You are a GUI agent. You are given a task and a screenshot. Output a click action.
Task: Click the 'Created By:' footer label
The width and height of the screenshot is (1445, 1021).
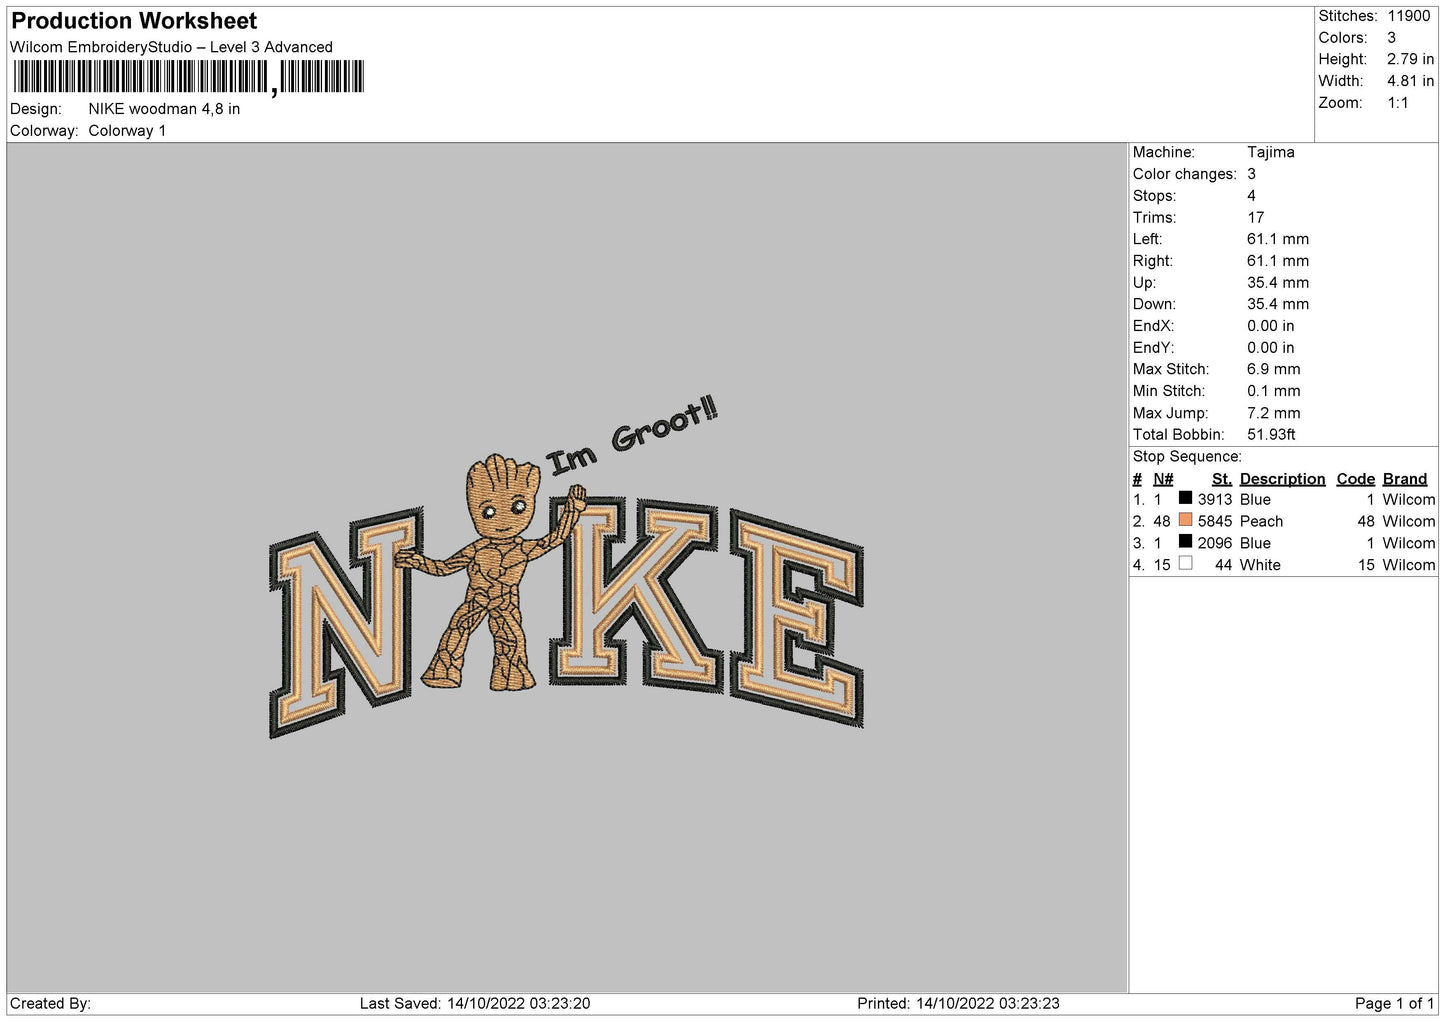pos(50,1004)
